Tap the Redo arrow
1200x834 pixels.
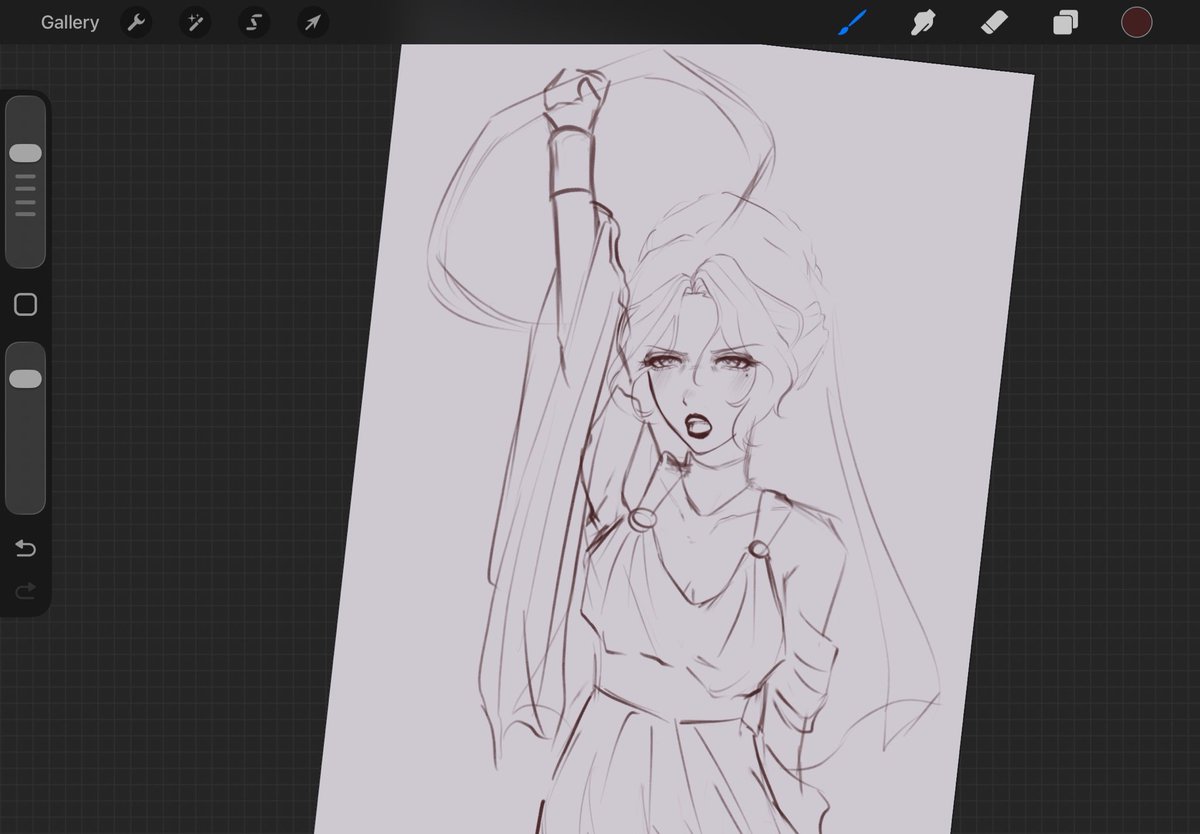25,590
